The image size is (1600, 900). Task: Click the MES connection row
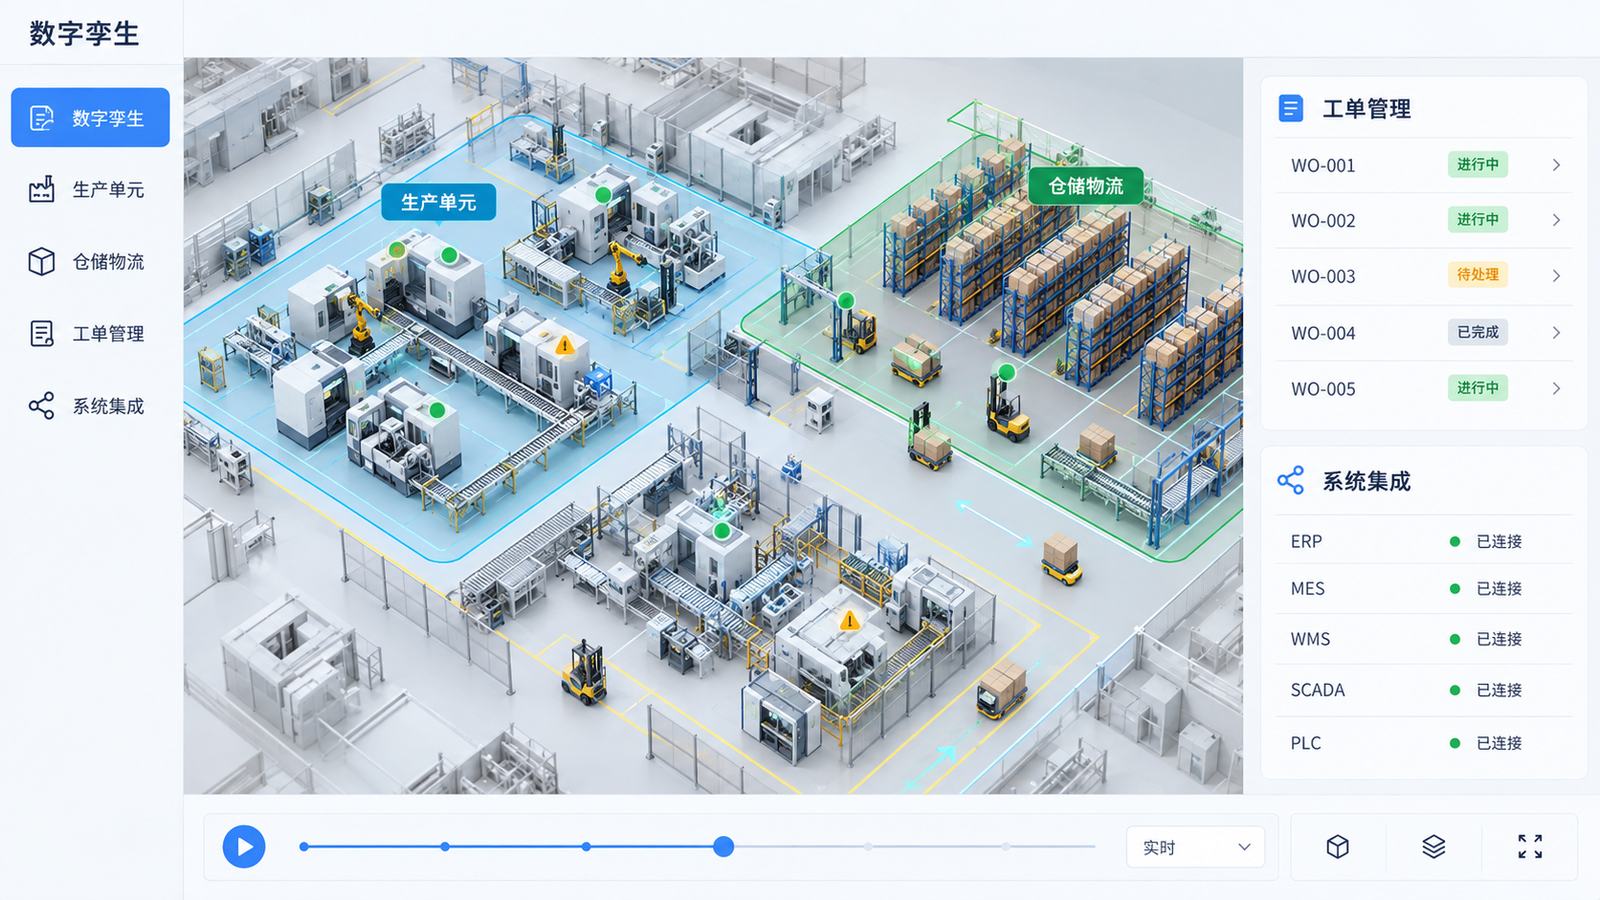point(1424,589)
